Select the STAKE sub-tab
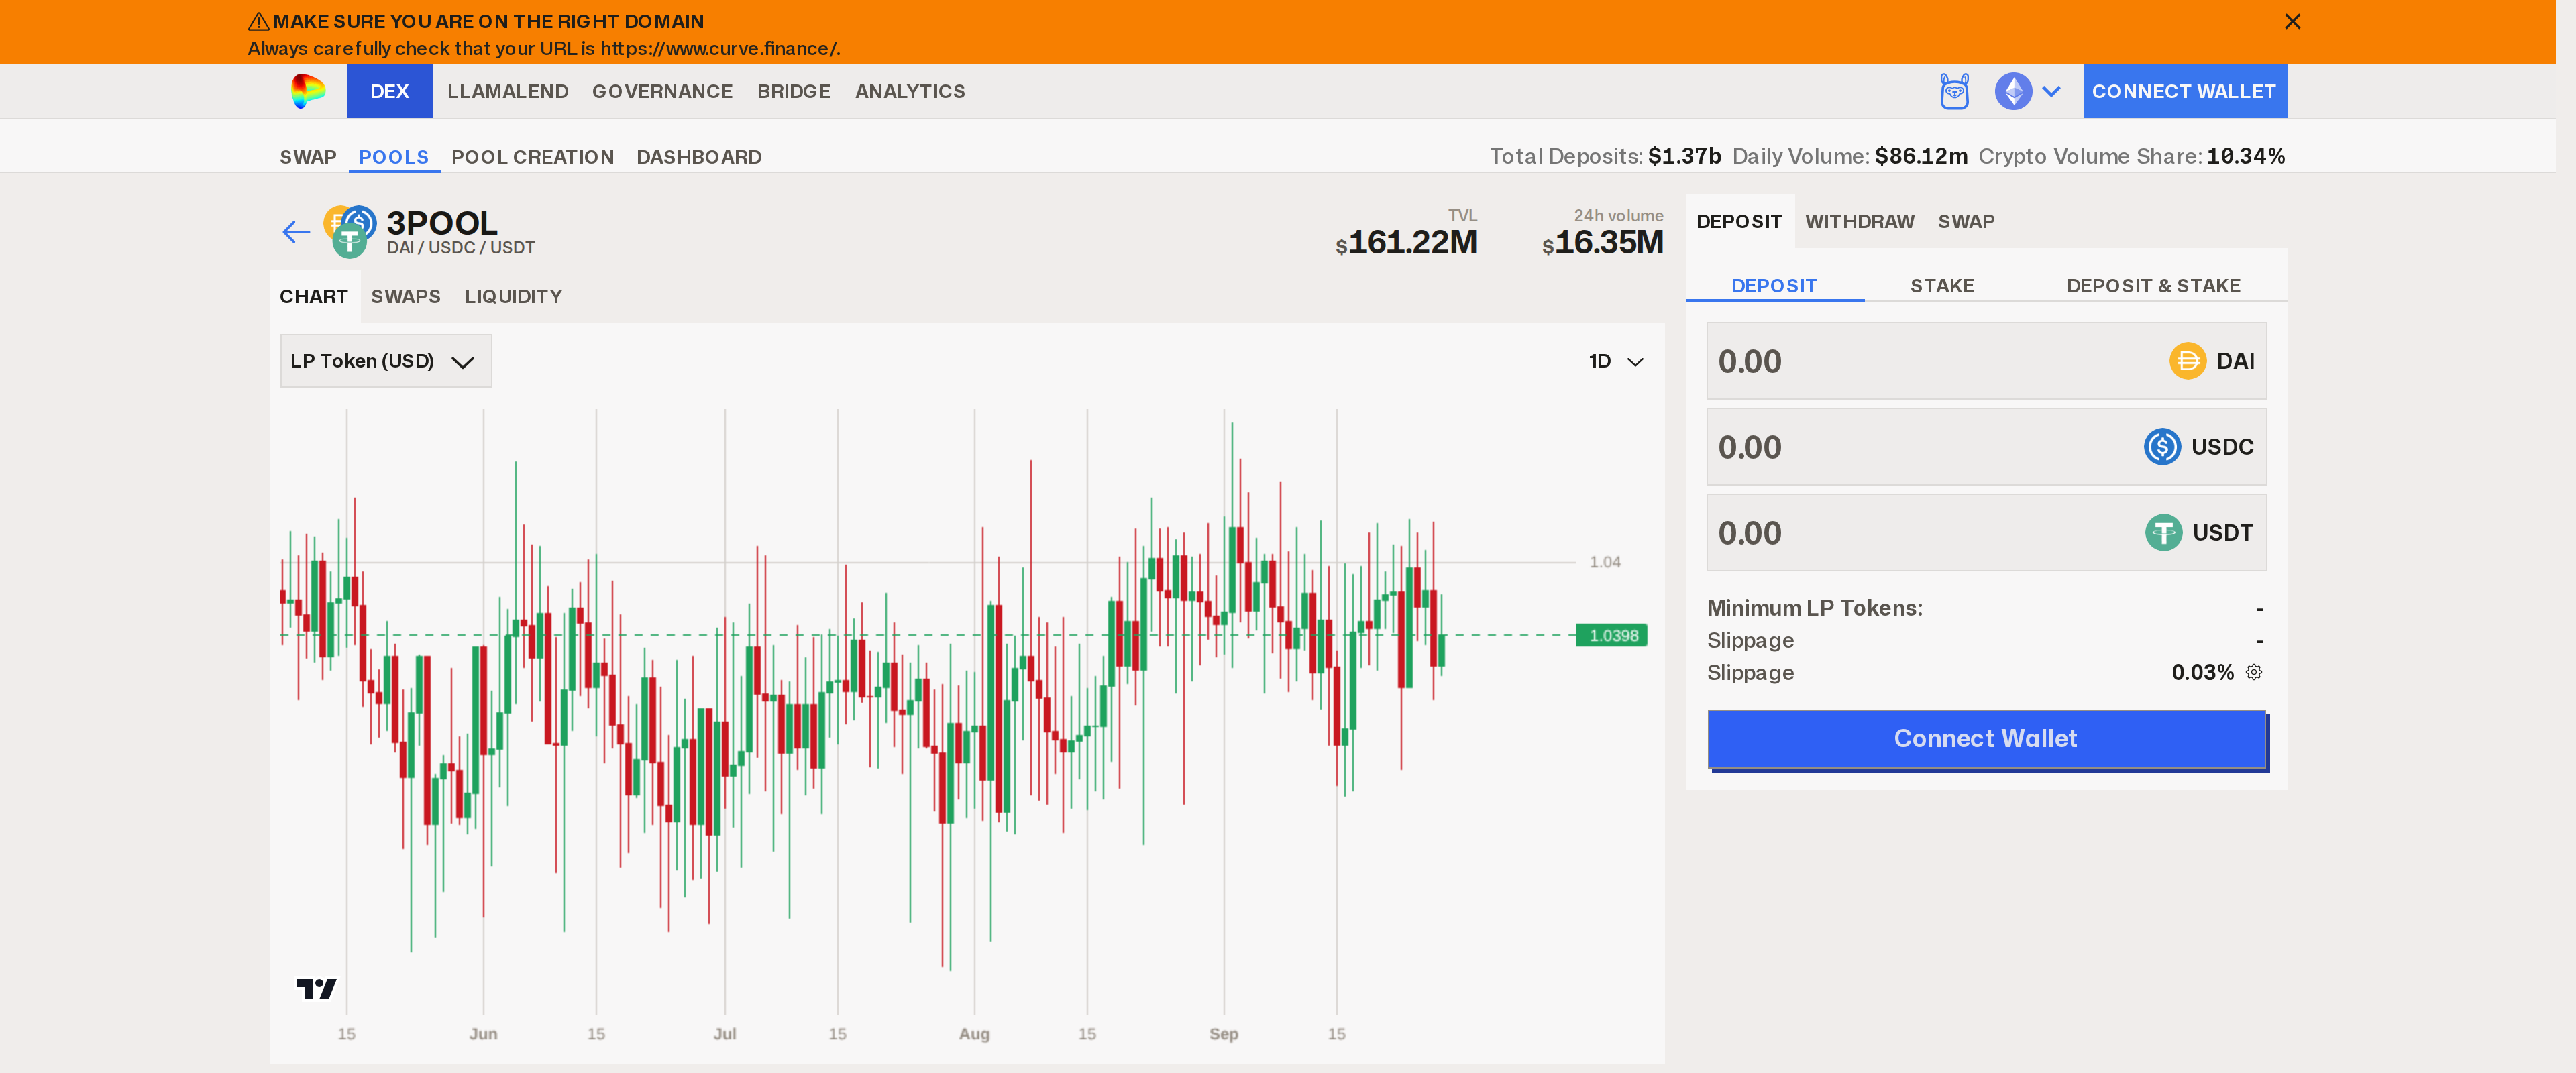Image resolution: width=2576 pixels, height=1073 pixels. point(1942,286)
